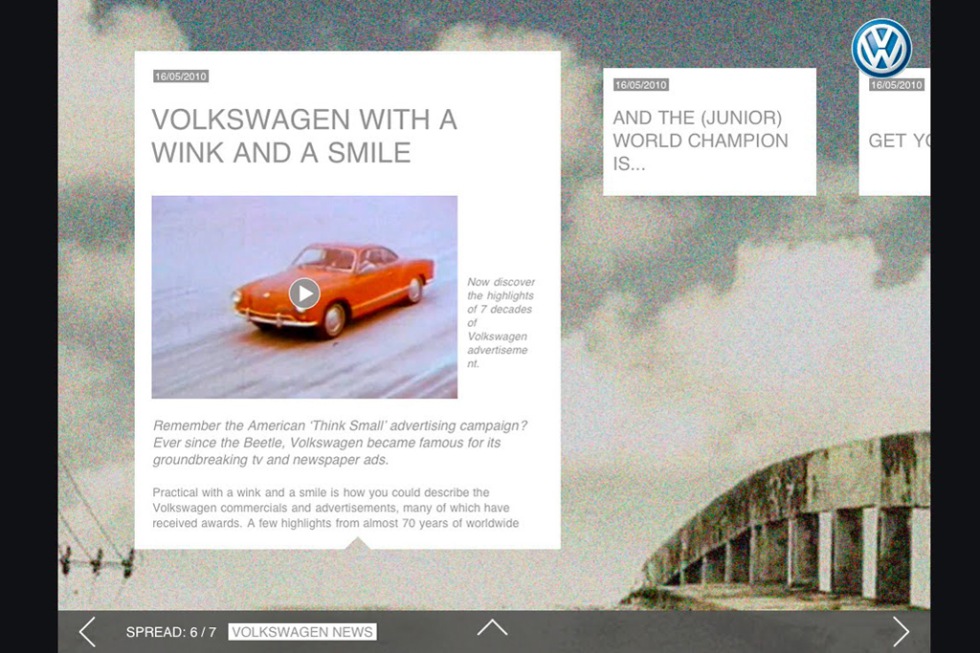Screen dimensions: 980x653
Task: Open the 'Volkswagen with a wink and a smile' headline
Action: 304,136
